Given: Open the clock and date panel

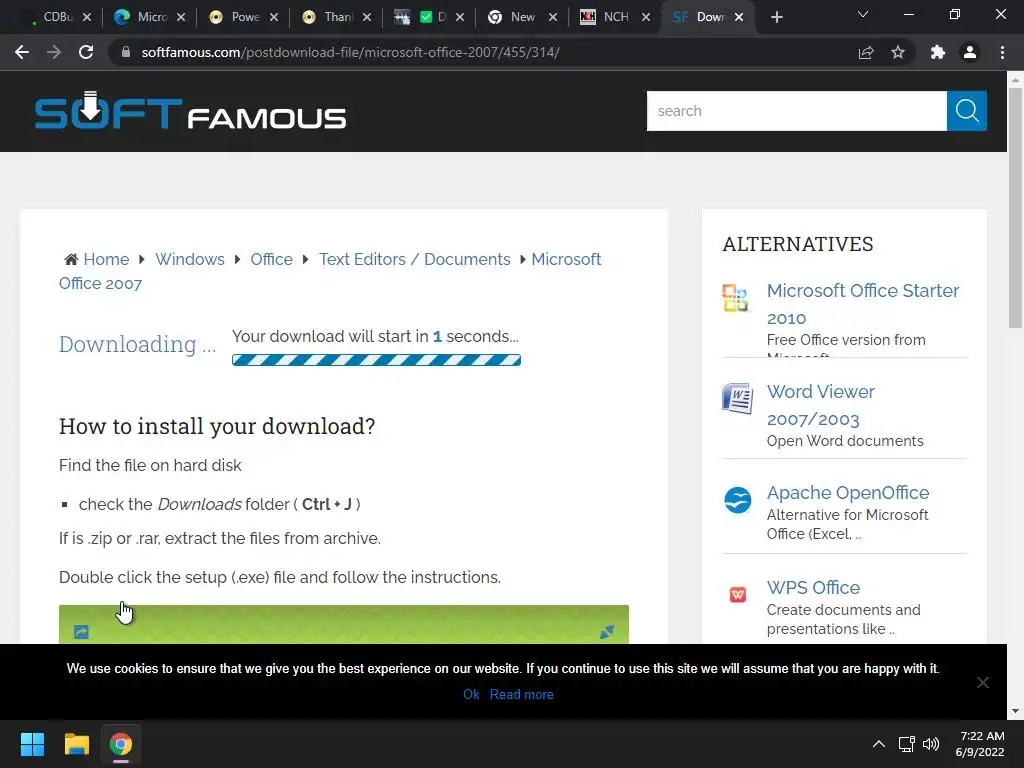Looking at the screenshot, I should tap(980, 744).
